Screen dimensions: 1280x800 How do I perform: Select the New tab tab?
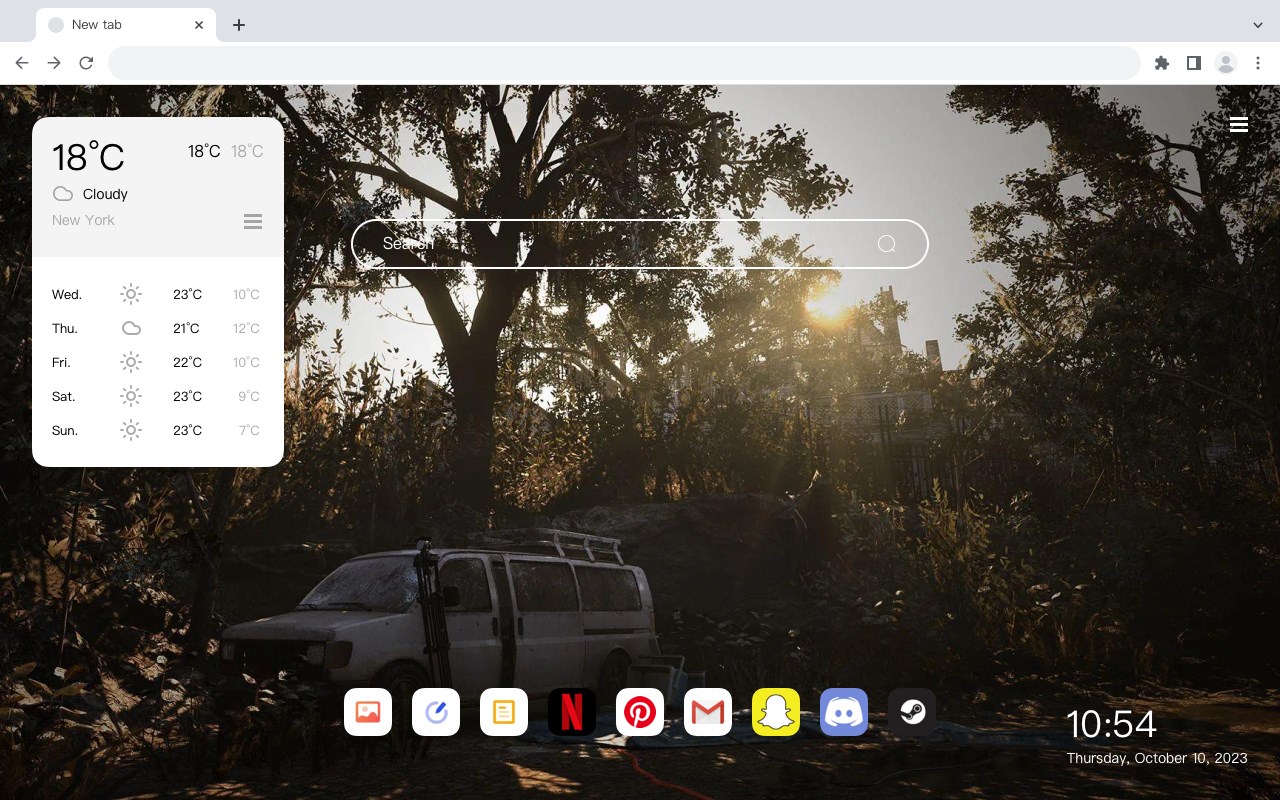click(126, 25)
